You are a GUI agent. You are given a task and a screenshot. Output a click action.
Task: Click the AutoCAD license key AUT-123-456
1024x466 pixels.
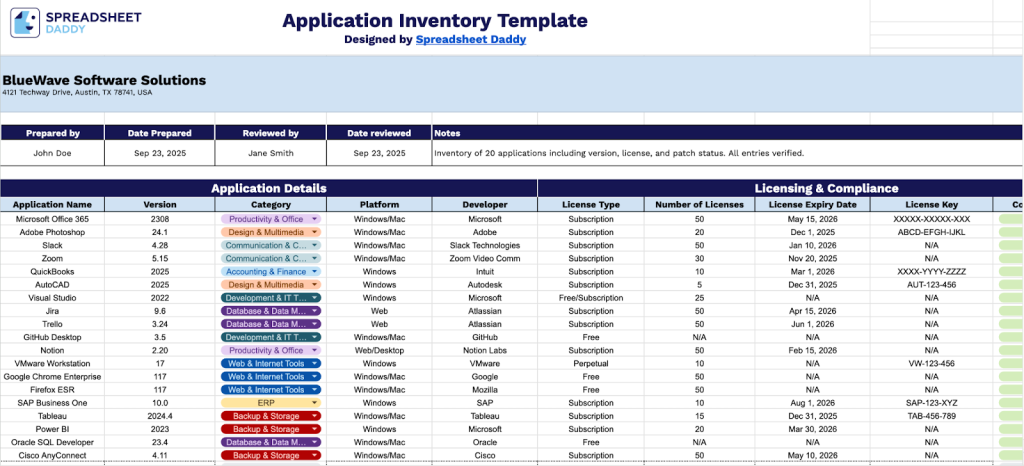(932, 284)
